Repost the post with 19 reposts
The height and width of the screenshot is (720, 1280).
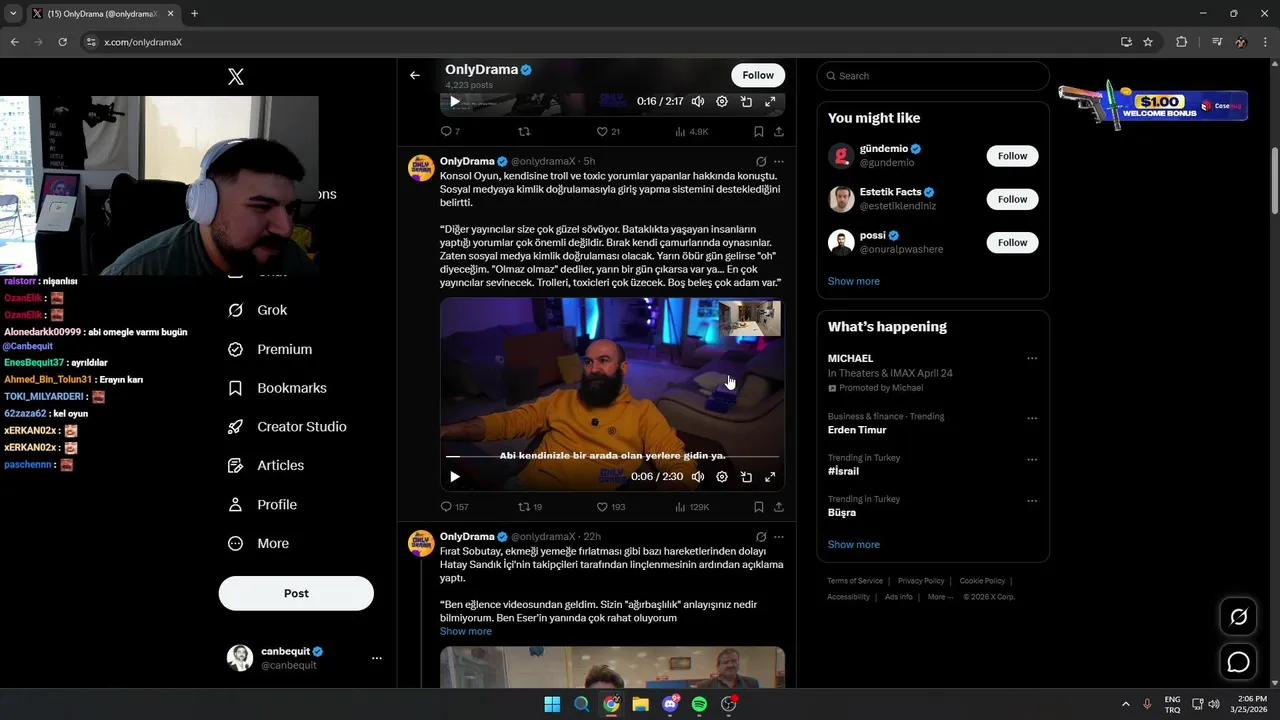click(x=530, y=507)
